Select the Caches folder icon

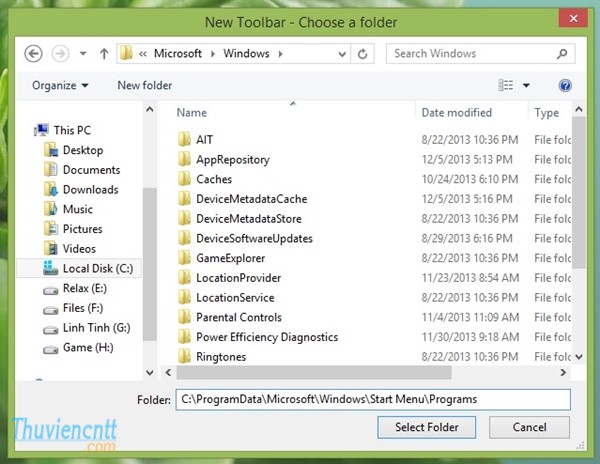tap(184, 179)
